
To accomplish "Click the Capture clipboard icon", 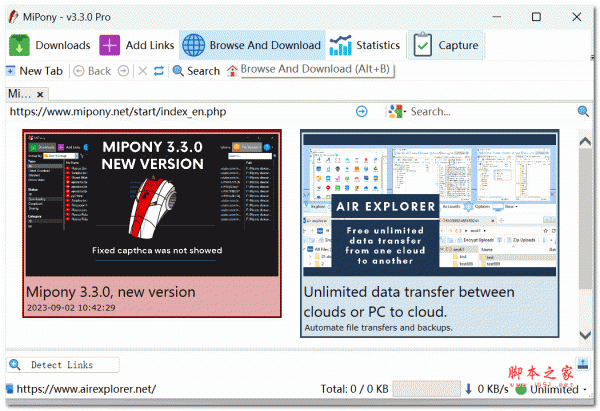I will 422,45.
